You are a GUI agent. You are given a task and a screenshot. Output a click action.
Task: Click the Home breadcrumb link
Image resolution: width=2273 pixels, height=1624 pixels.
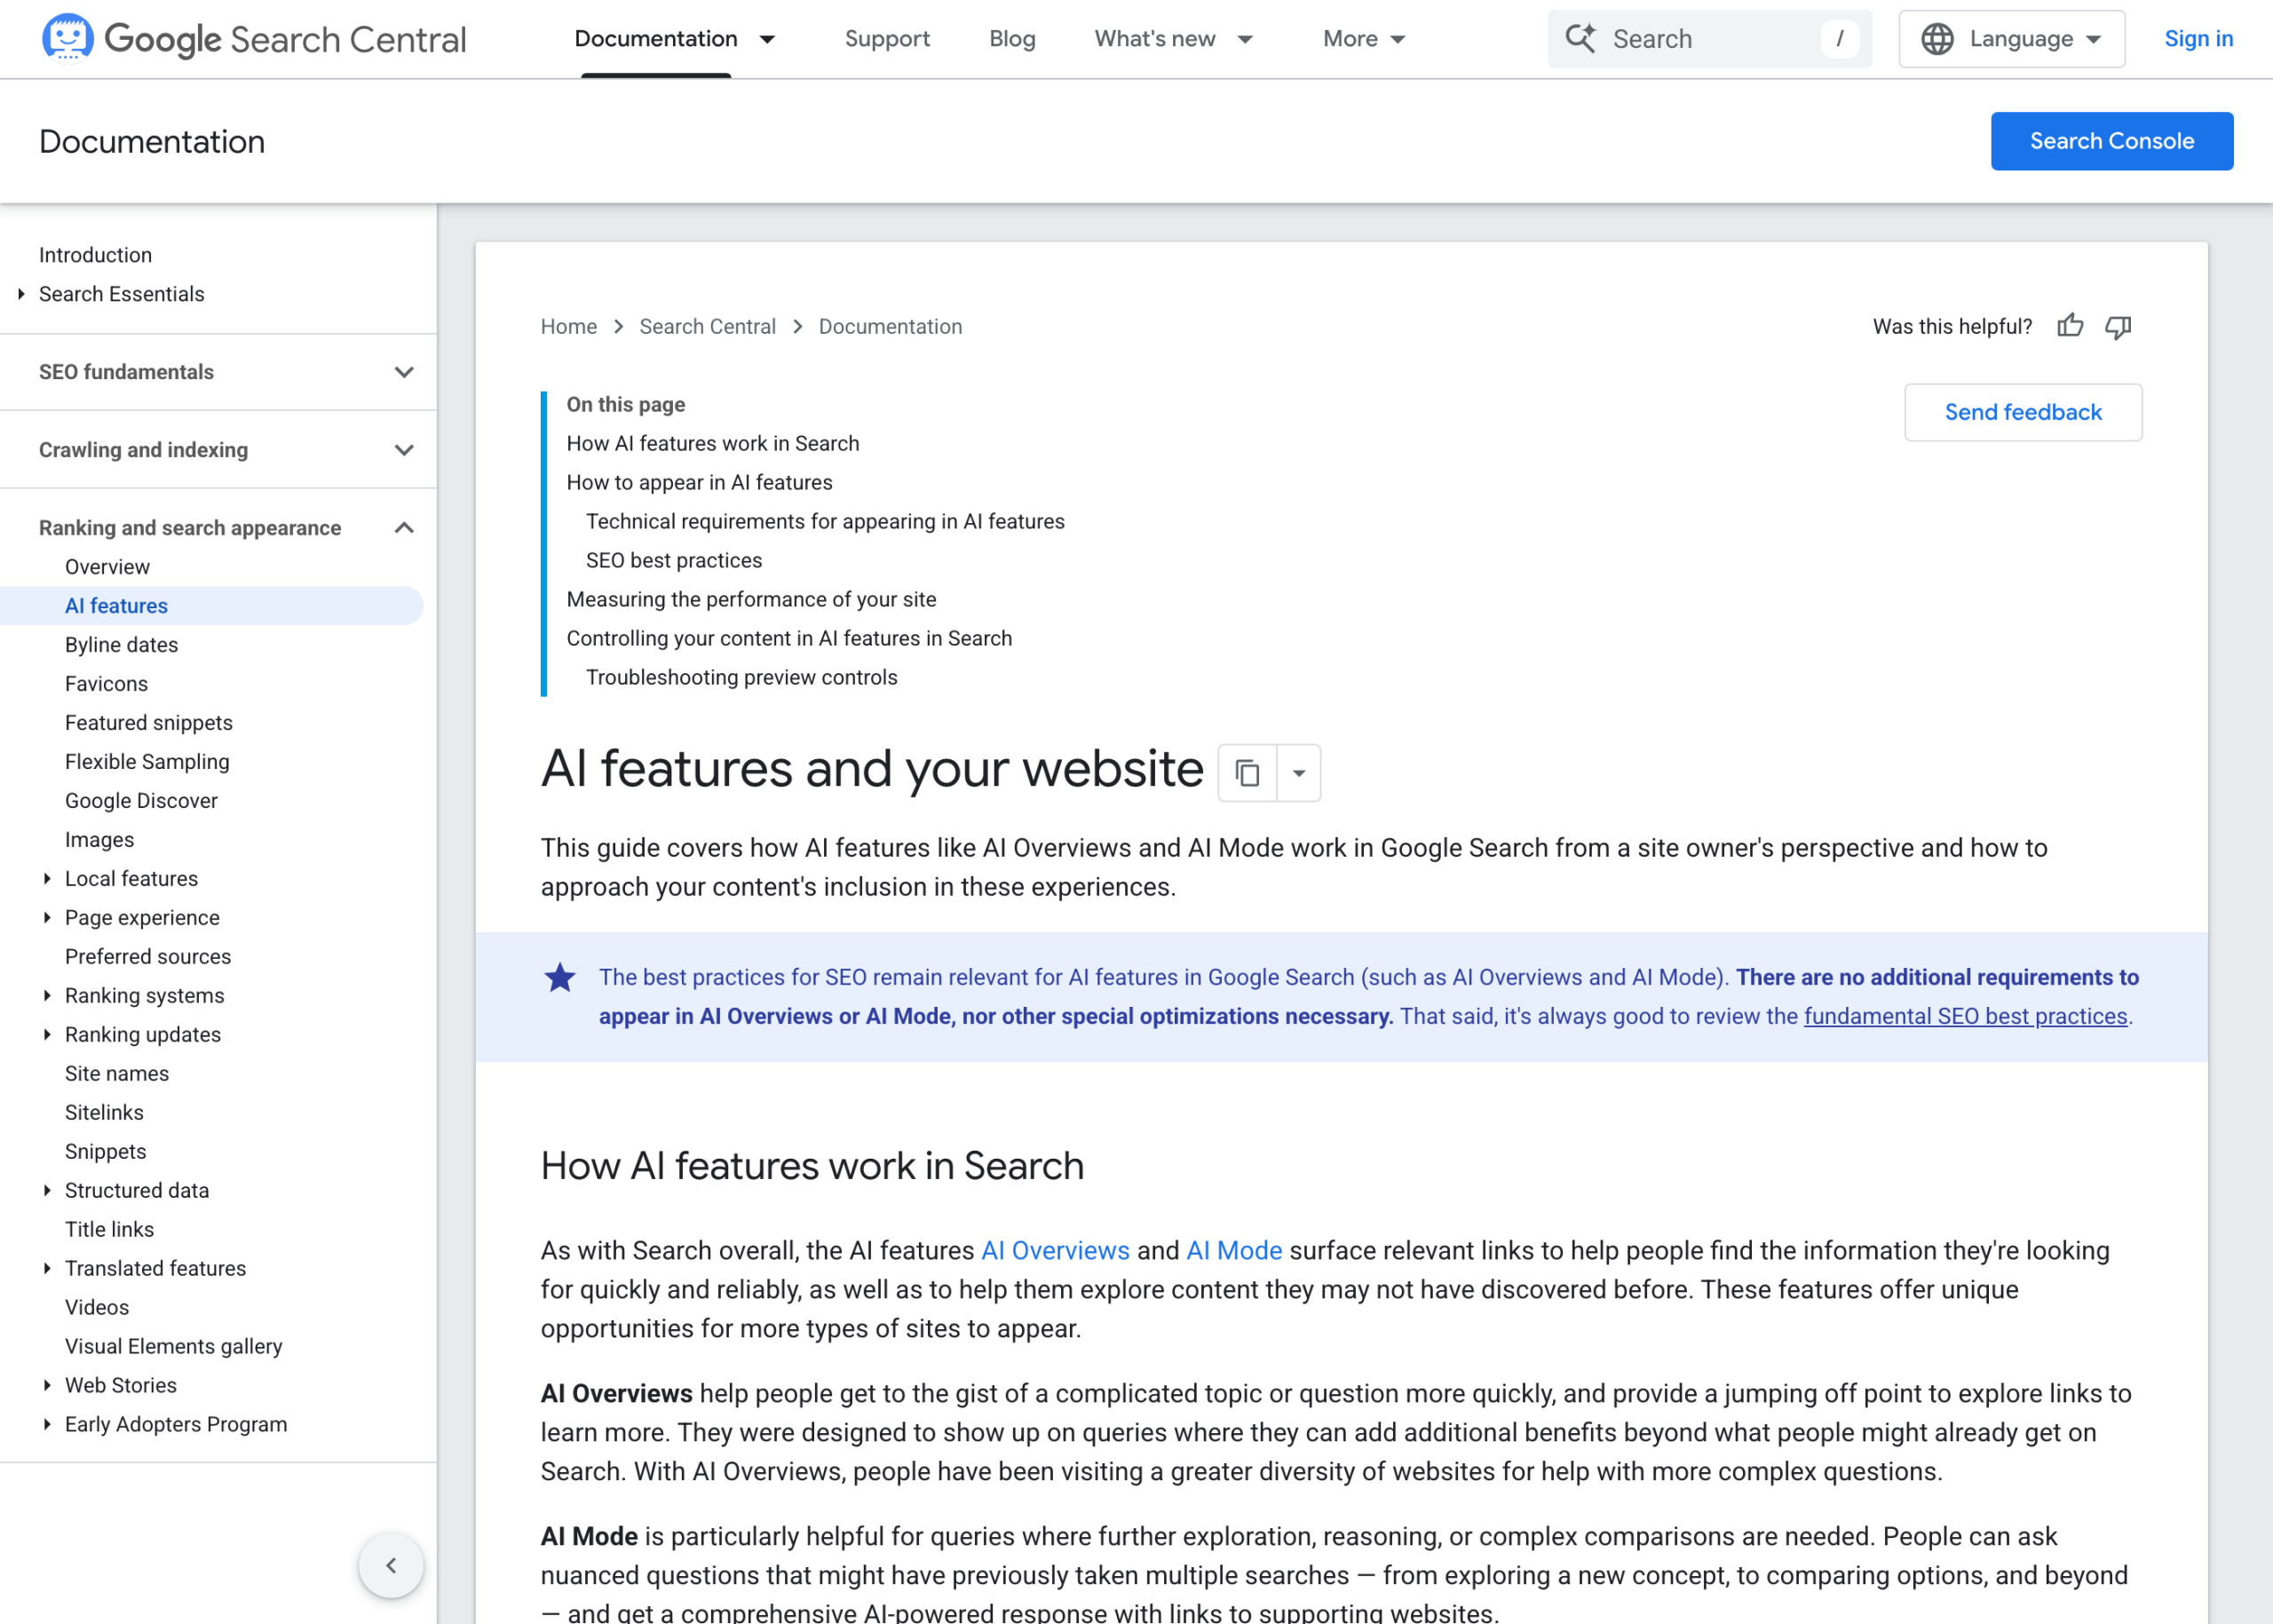click(x=569, y=327)
